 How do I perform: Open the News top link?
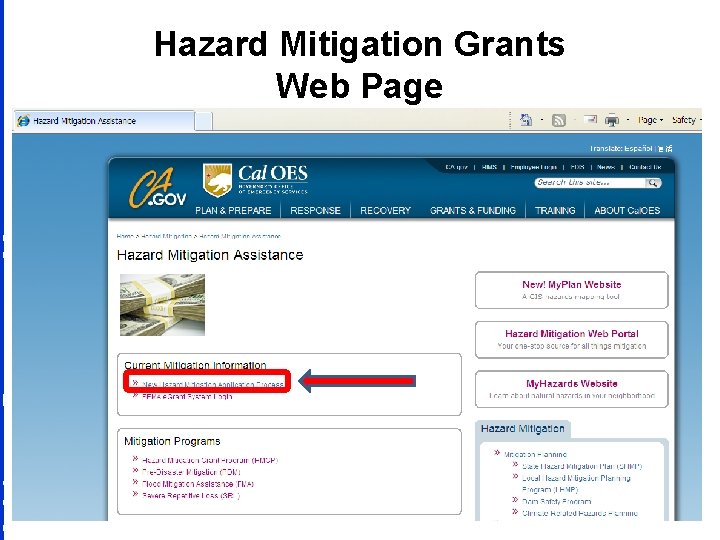point(606,167)
